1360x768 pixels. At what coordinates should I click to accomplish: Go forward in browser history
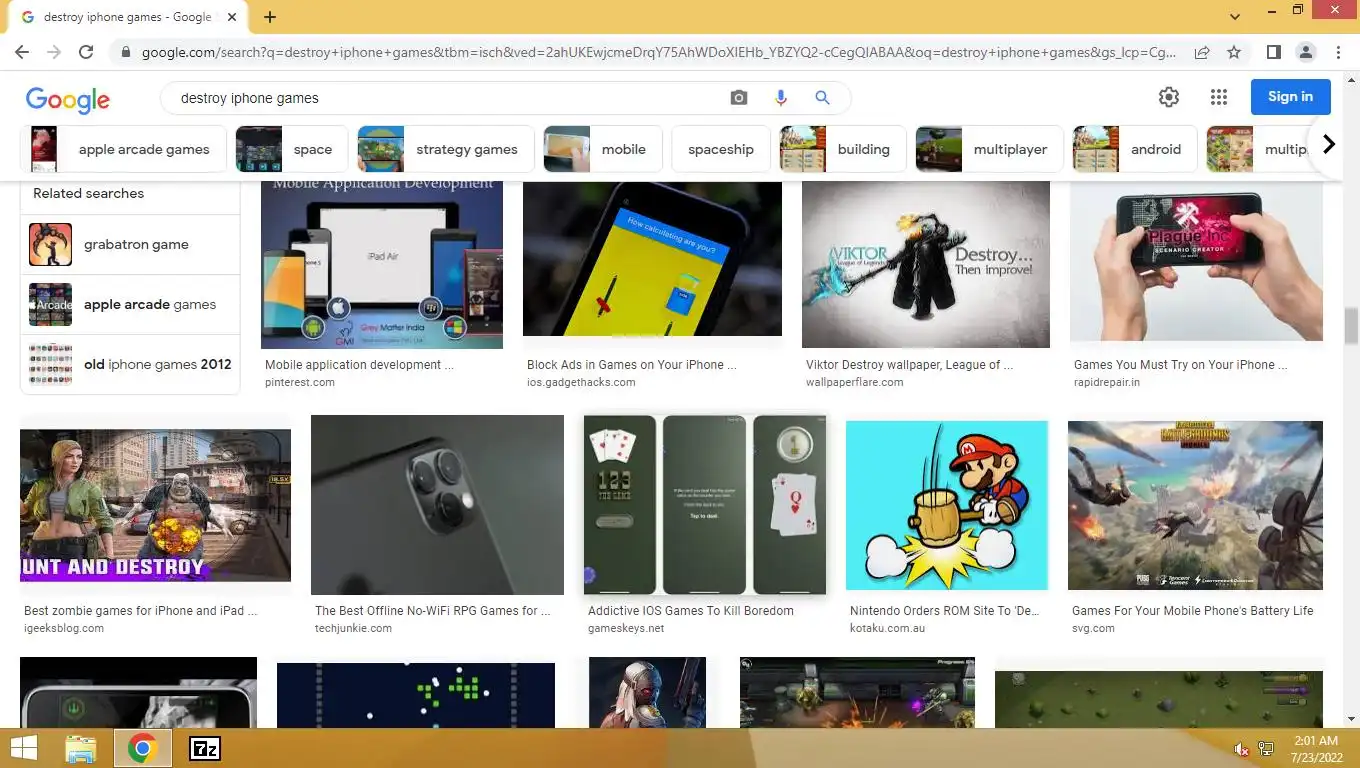54,52
